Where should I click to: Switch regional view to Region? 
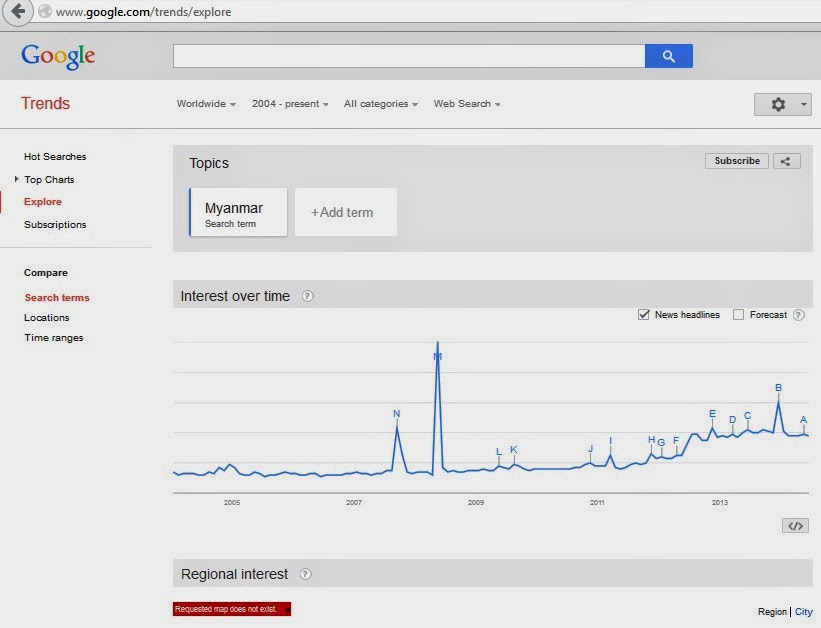[772, 612]
